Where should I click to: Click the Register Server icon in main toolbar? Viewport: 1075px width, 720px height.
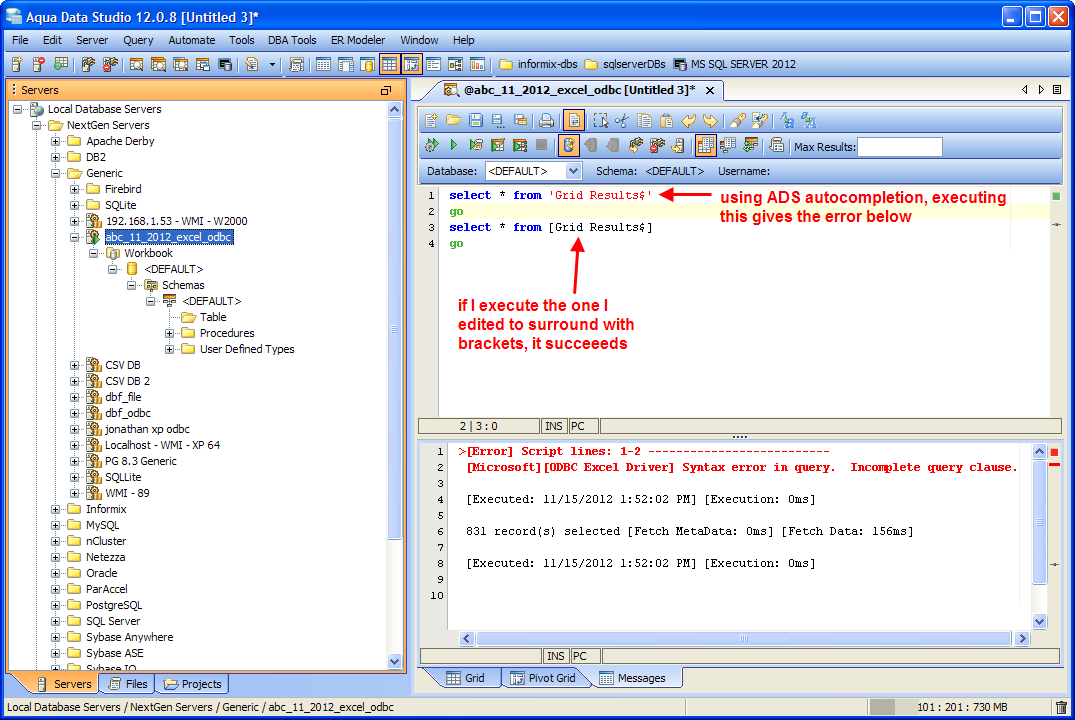tap(17, 64)
